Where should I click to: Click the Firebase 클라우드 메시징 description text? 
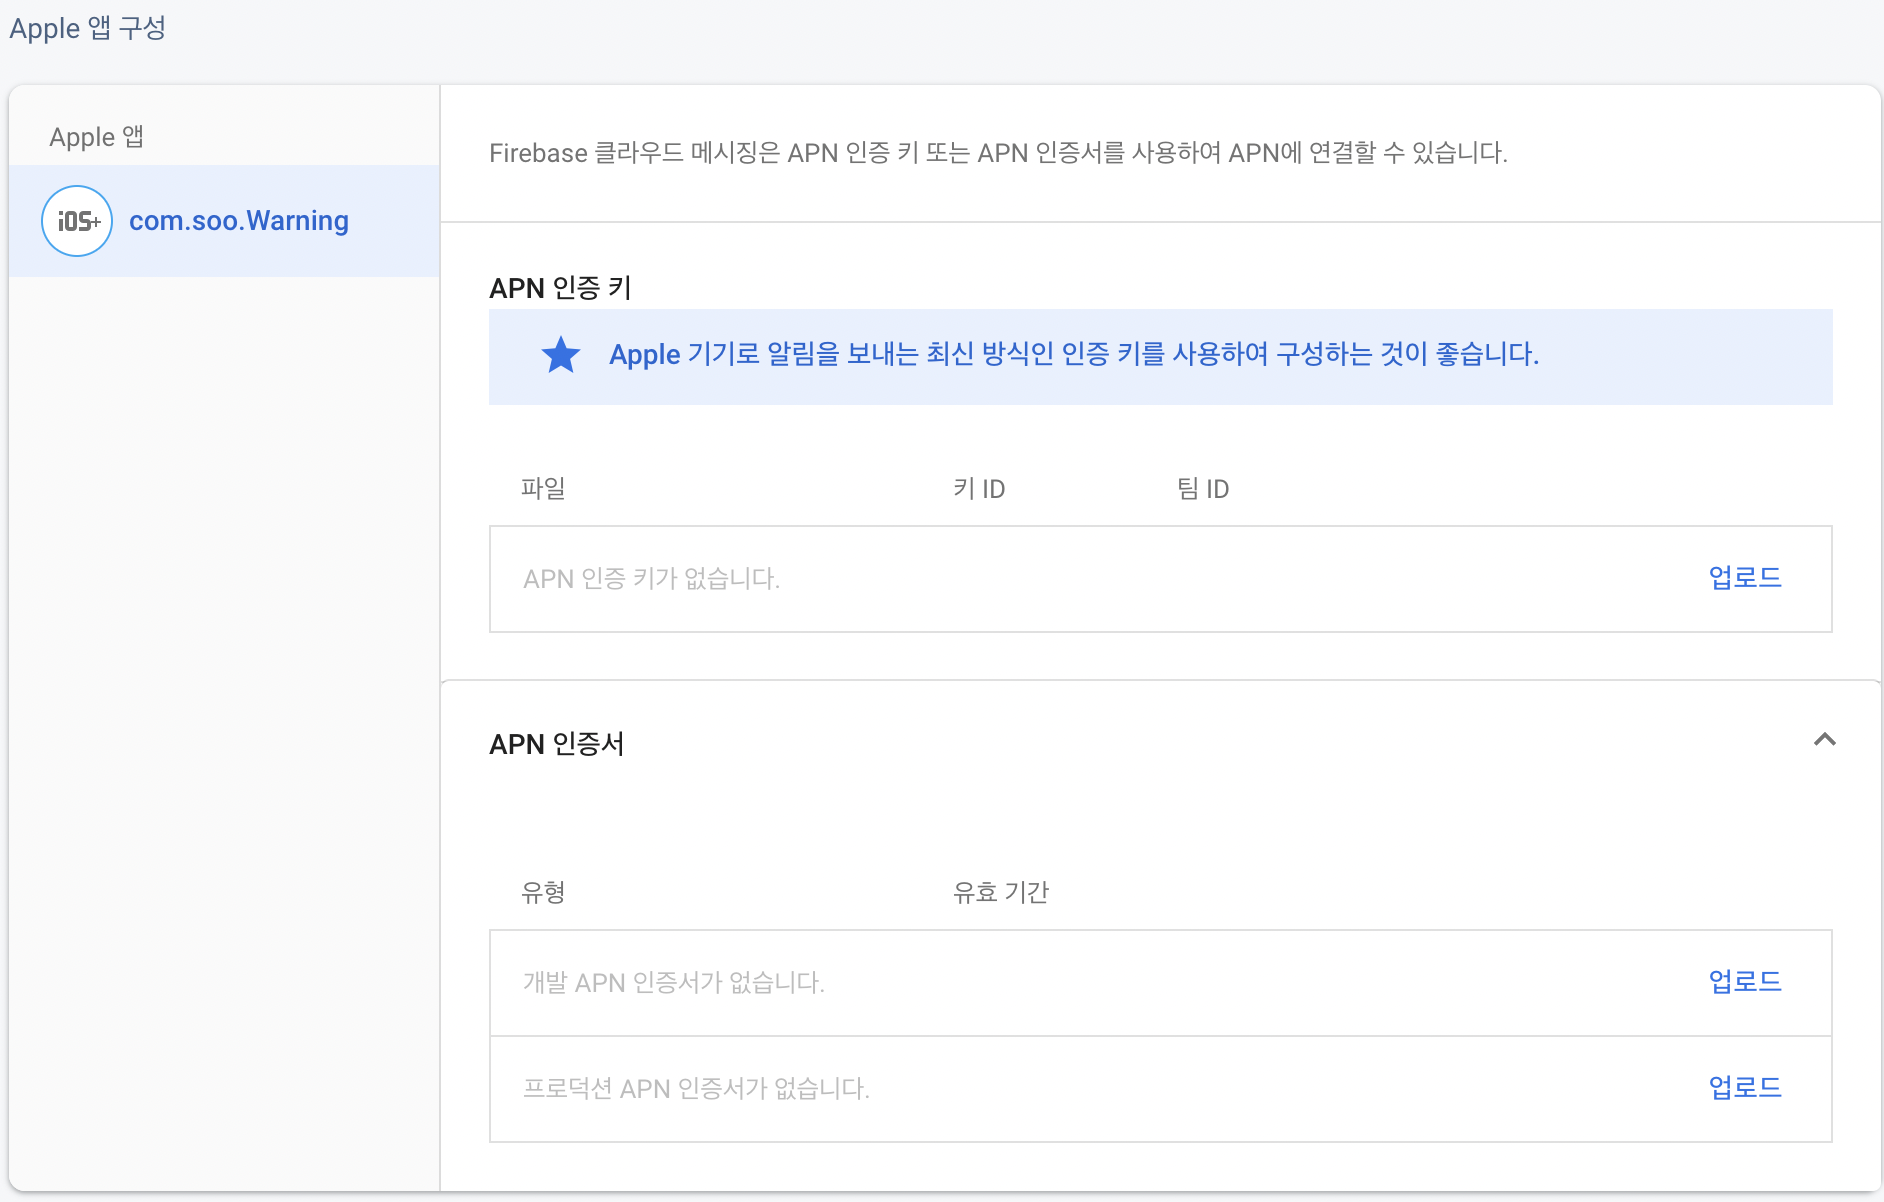click(998, 153)
